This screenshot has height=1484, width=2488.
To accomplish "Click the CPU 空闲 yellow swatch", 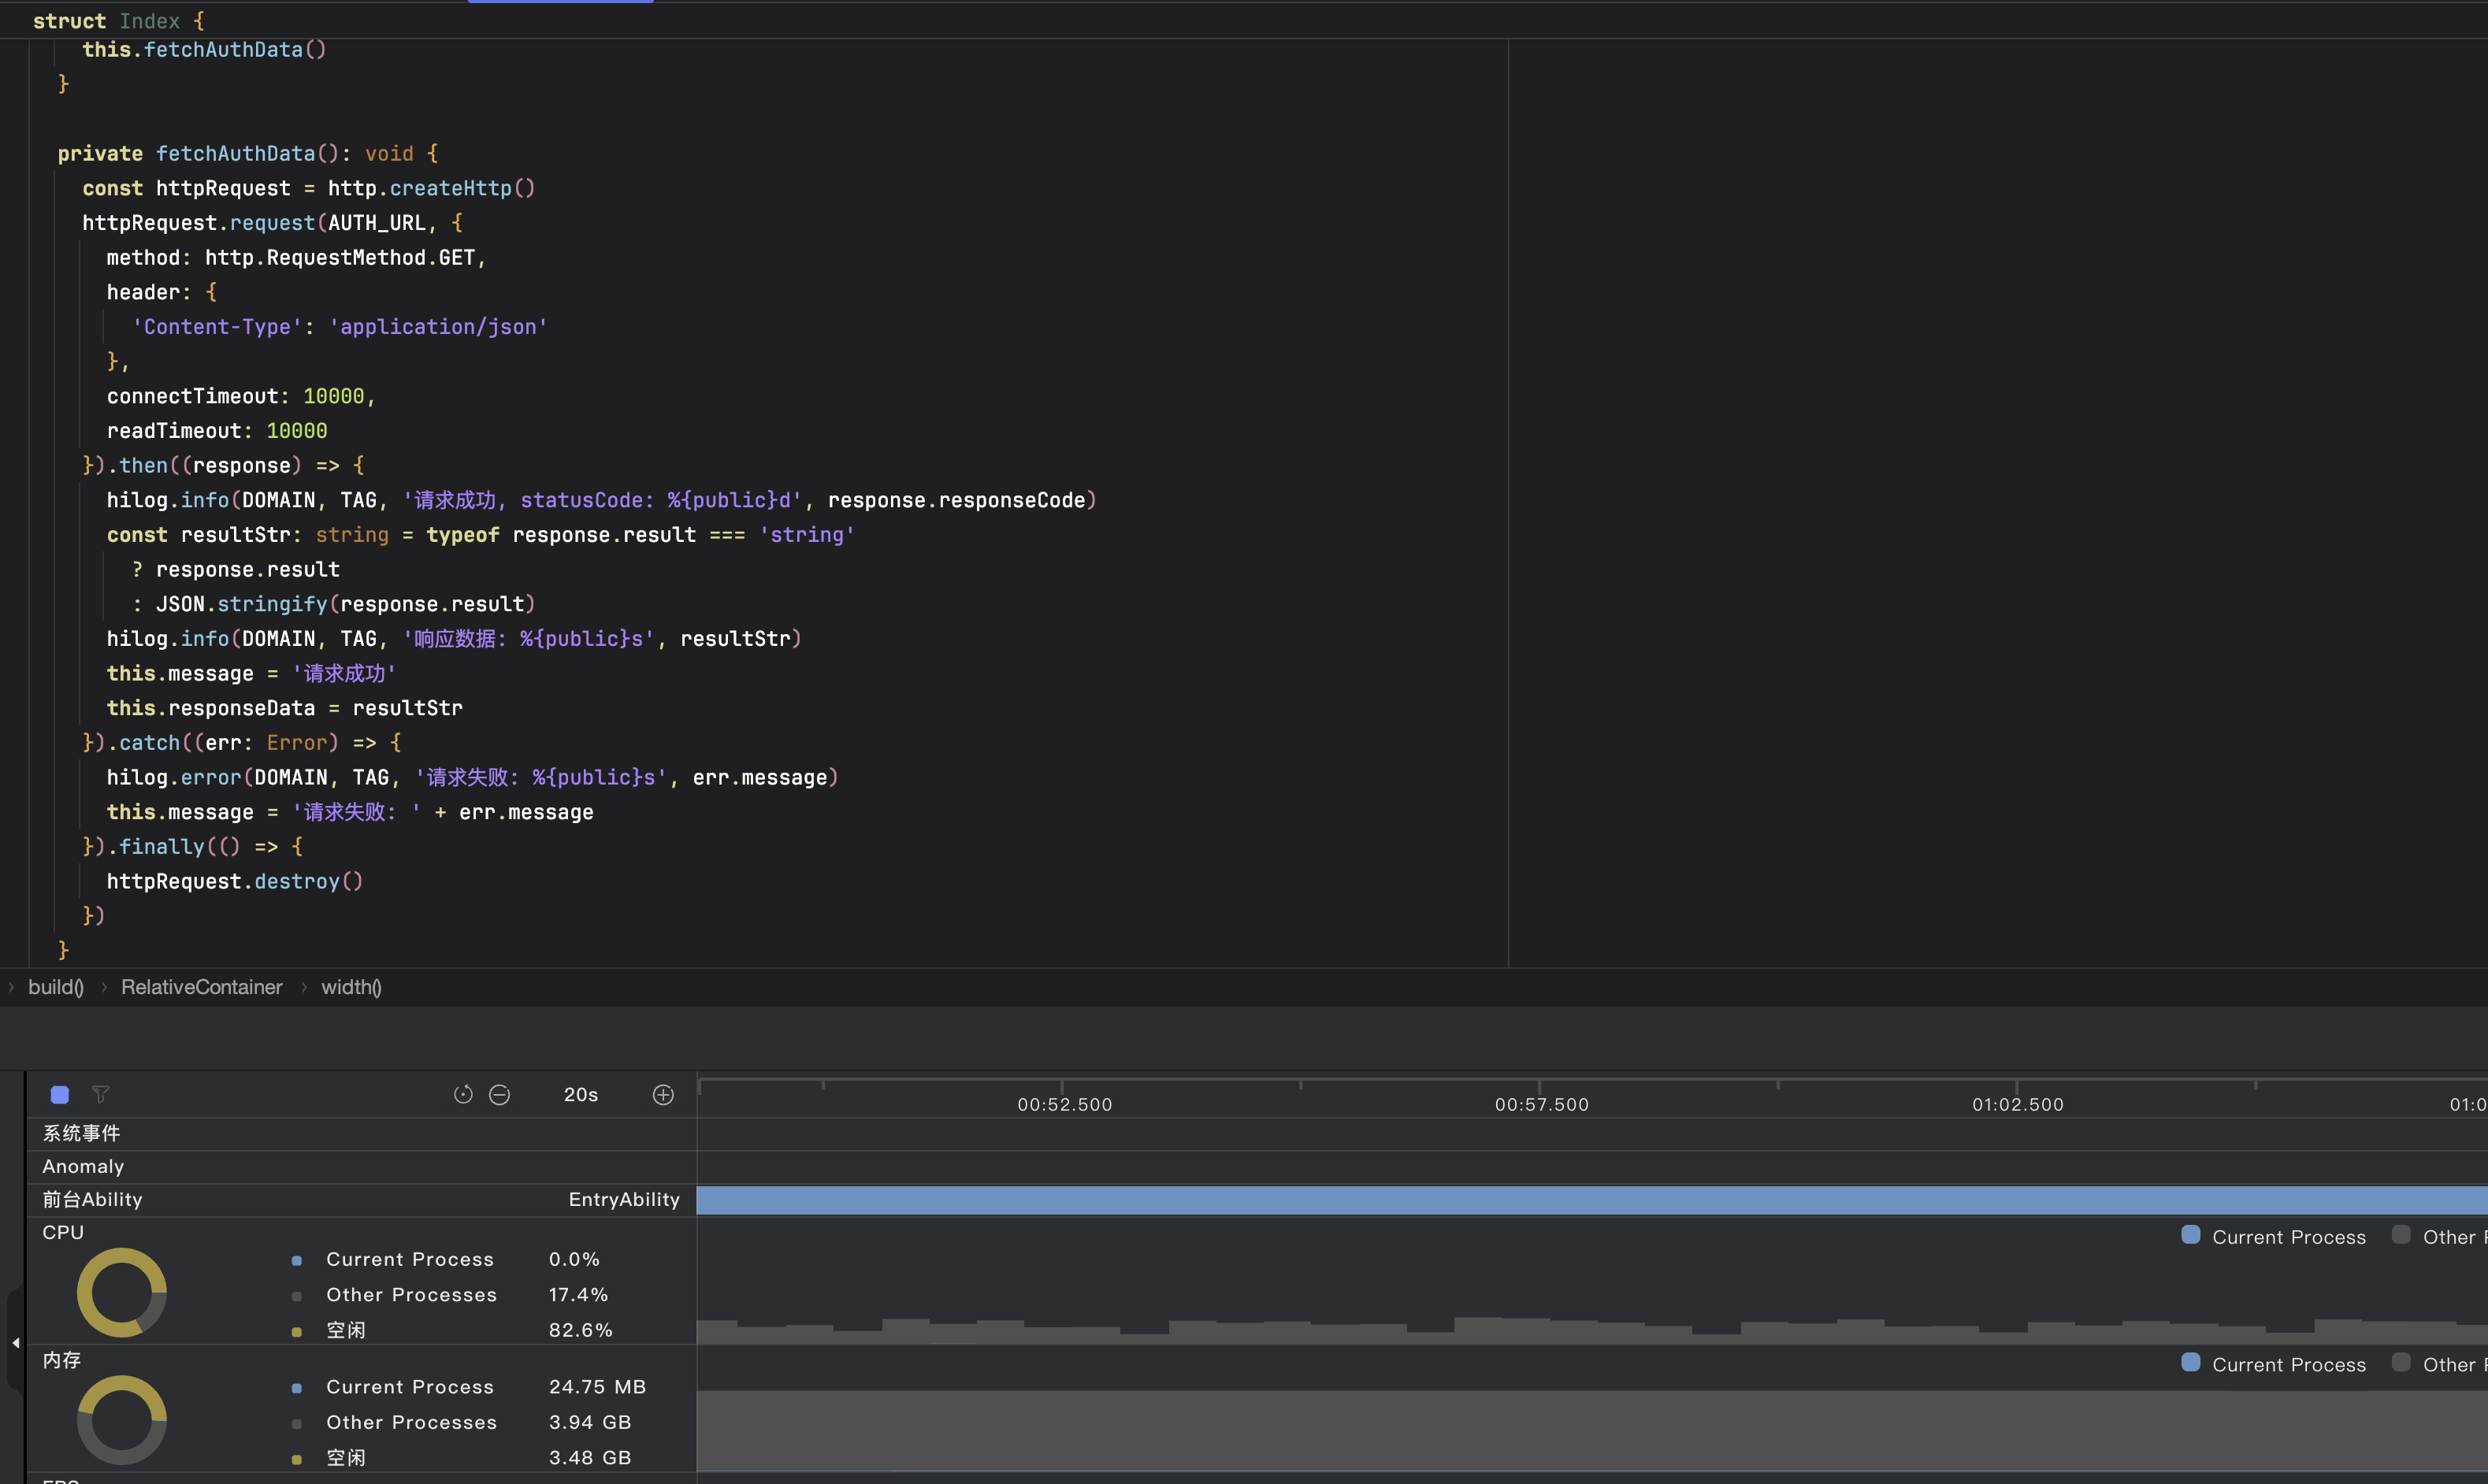I will [x=297, y=1331].
